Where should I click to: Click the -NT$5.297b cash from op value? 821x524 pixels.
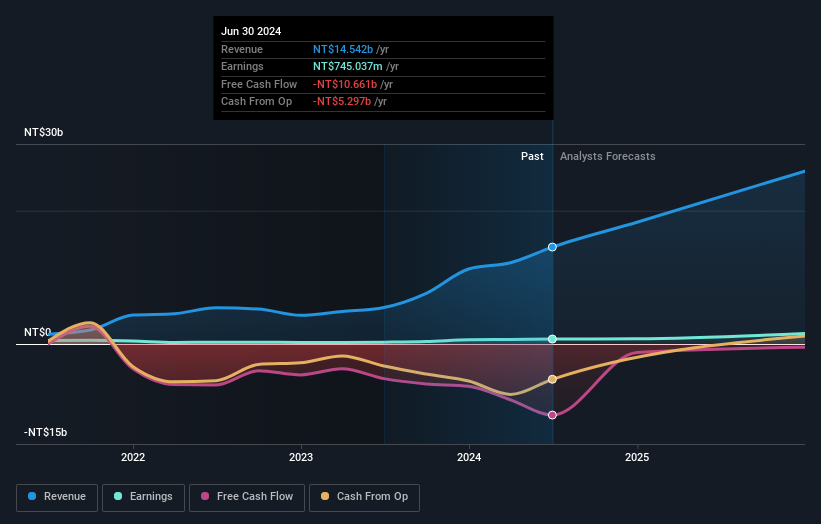pos(342,102)
